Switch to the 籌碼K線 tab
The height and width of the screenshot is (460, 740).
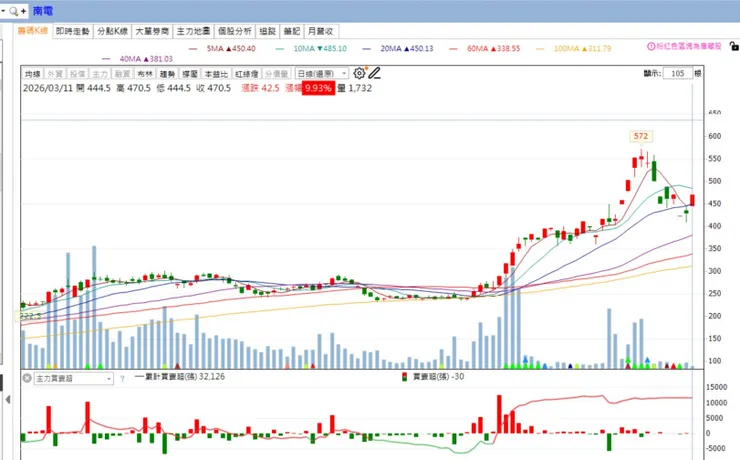(x=33, y=31)
